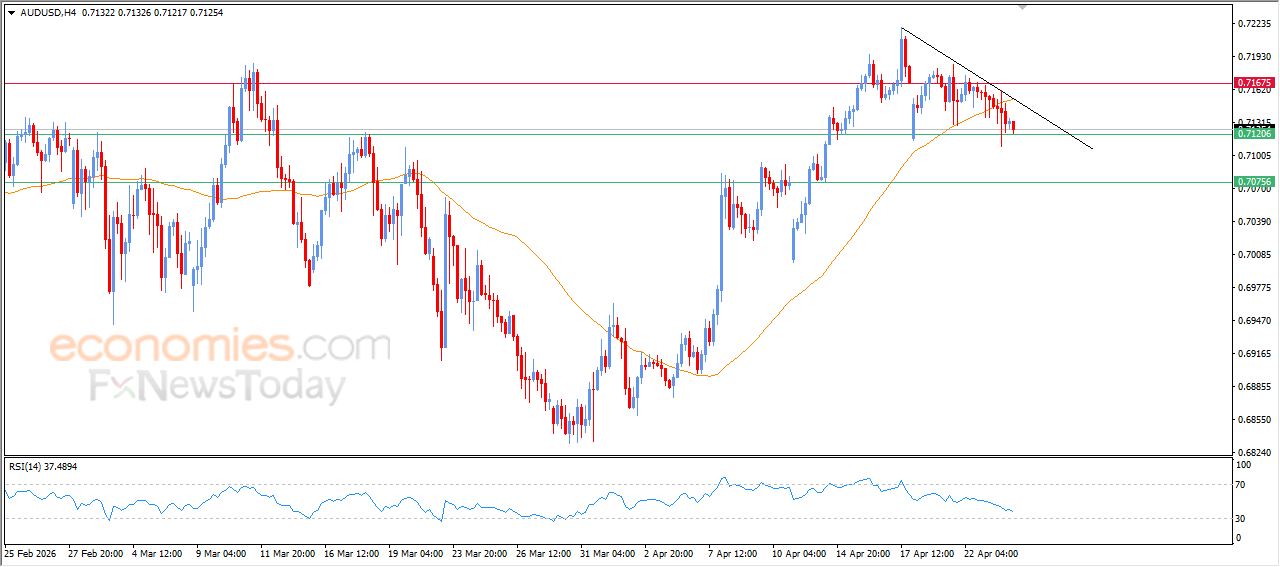This screenshot has width=1280, height=567.
Task: Click the green 0.71206 price label
Action: (1254, 133)
